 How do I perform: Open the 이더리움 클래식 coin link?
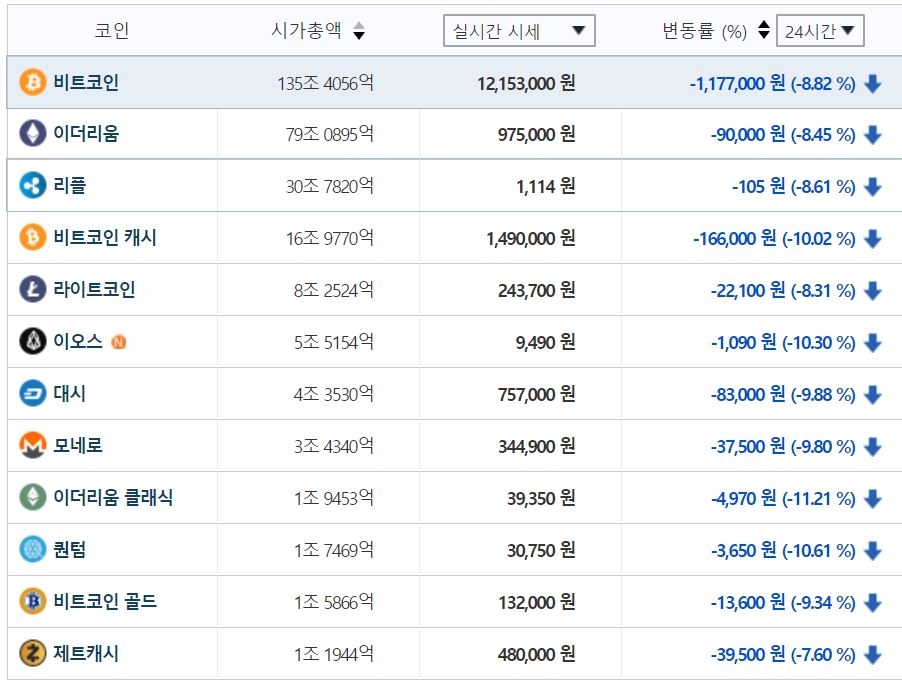tap(113, 498)
